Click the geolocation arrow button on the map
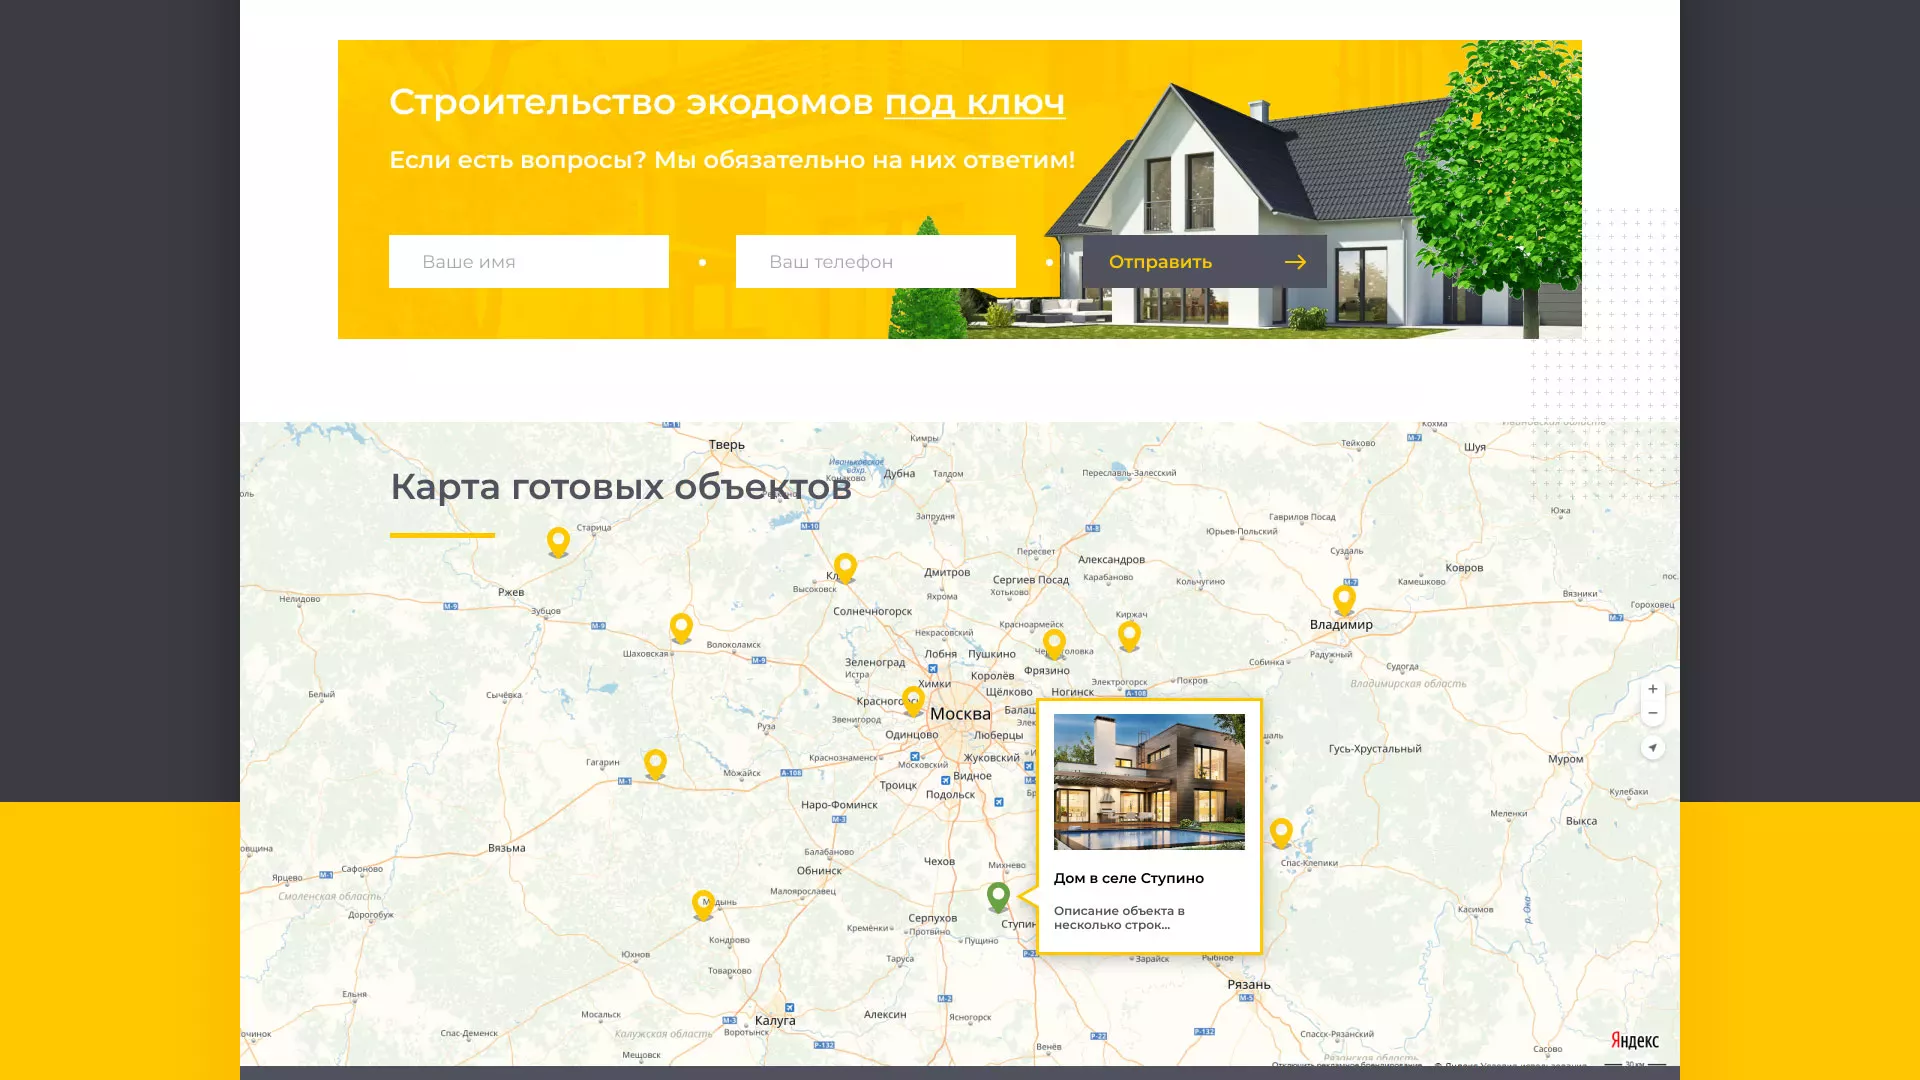Screen dimensions: 1920x1080 click(1653, 747)
